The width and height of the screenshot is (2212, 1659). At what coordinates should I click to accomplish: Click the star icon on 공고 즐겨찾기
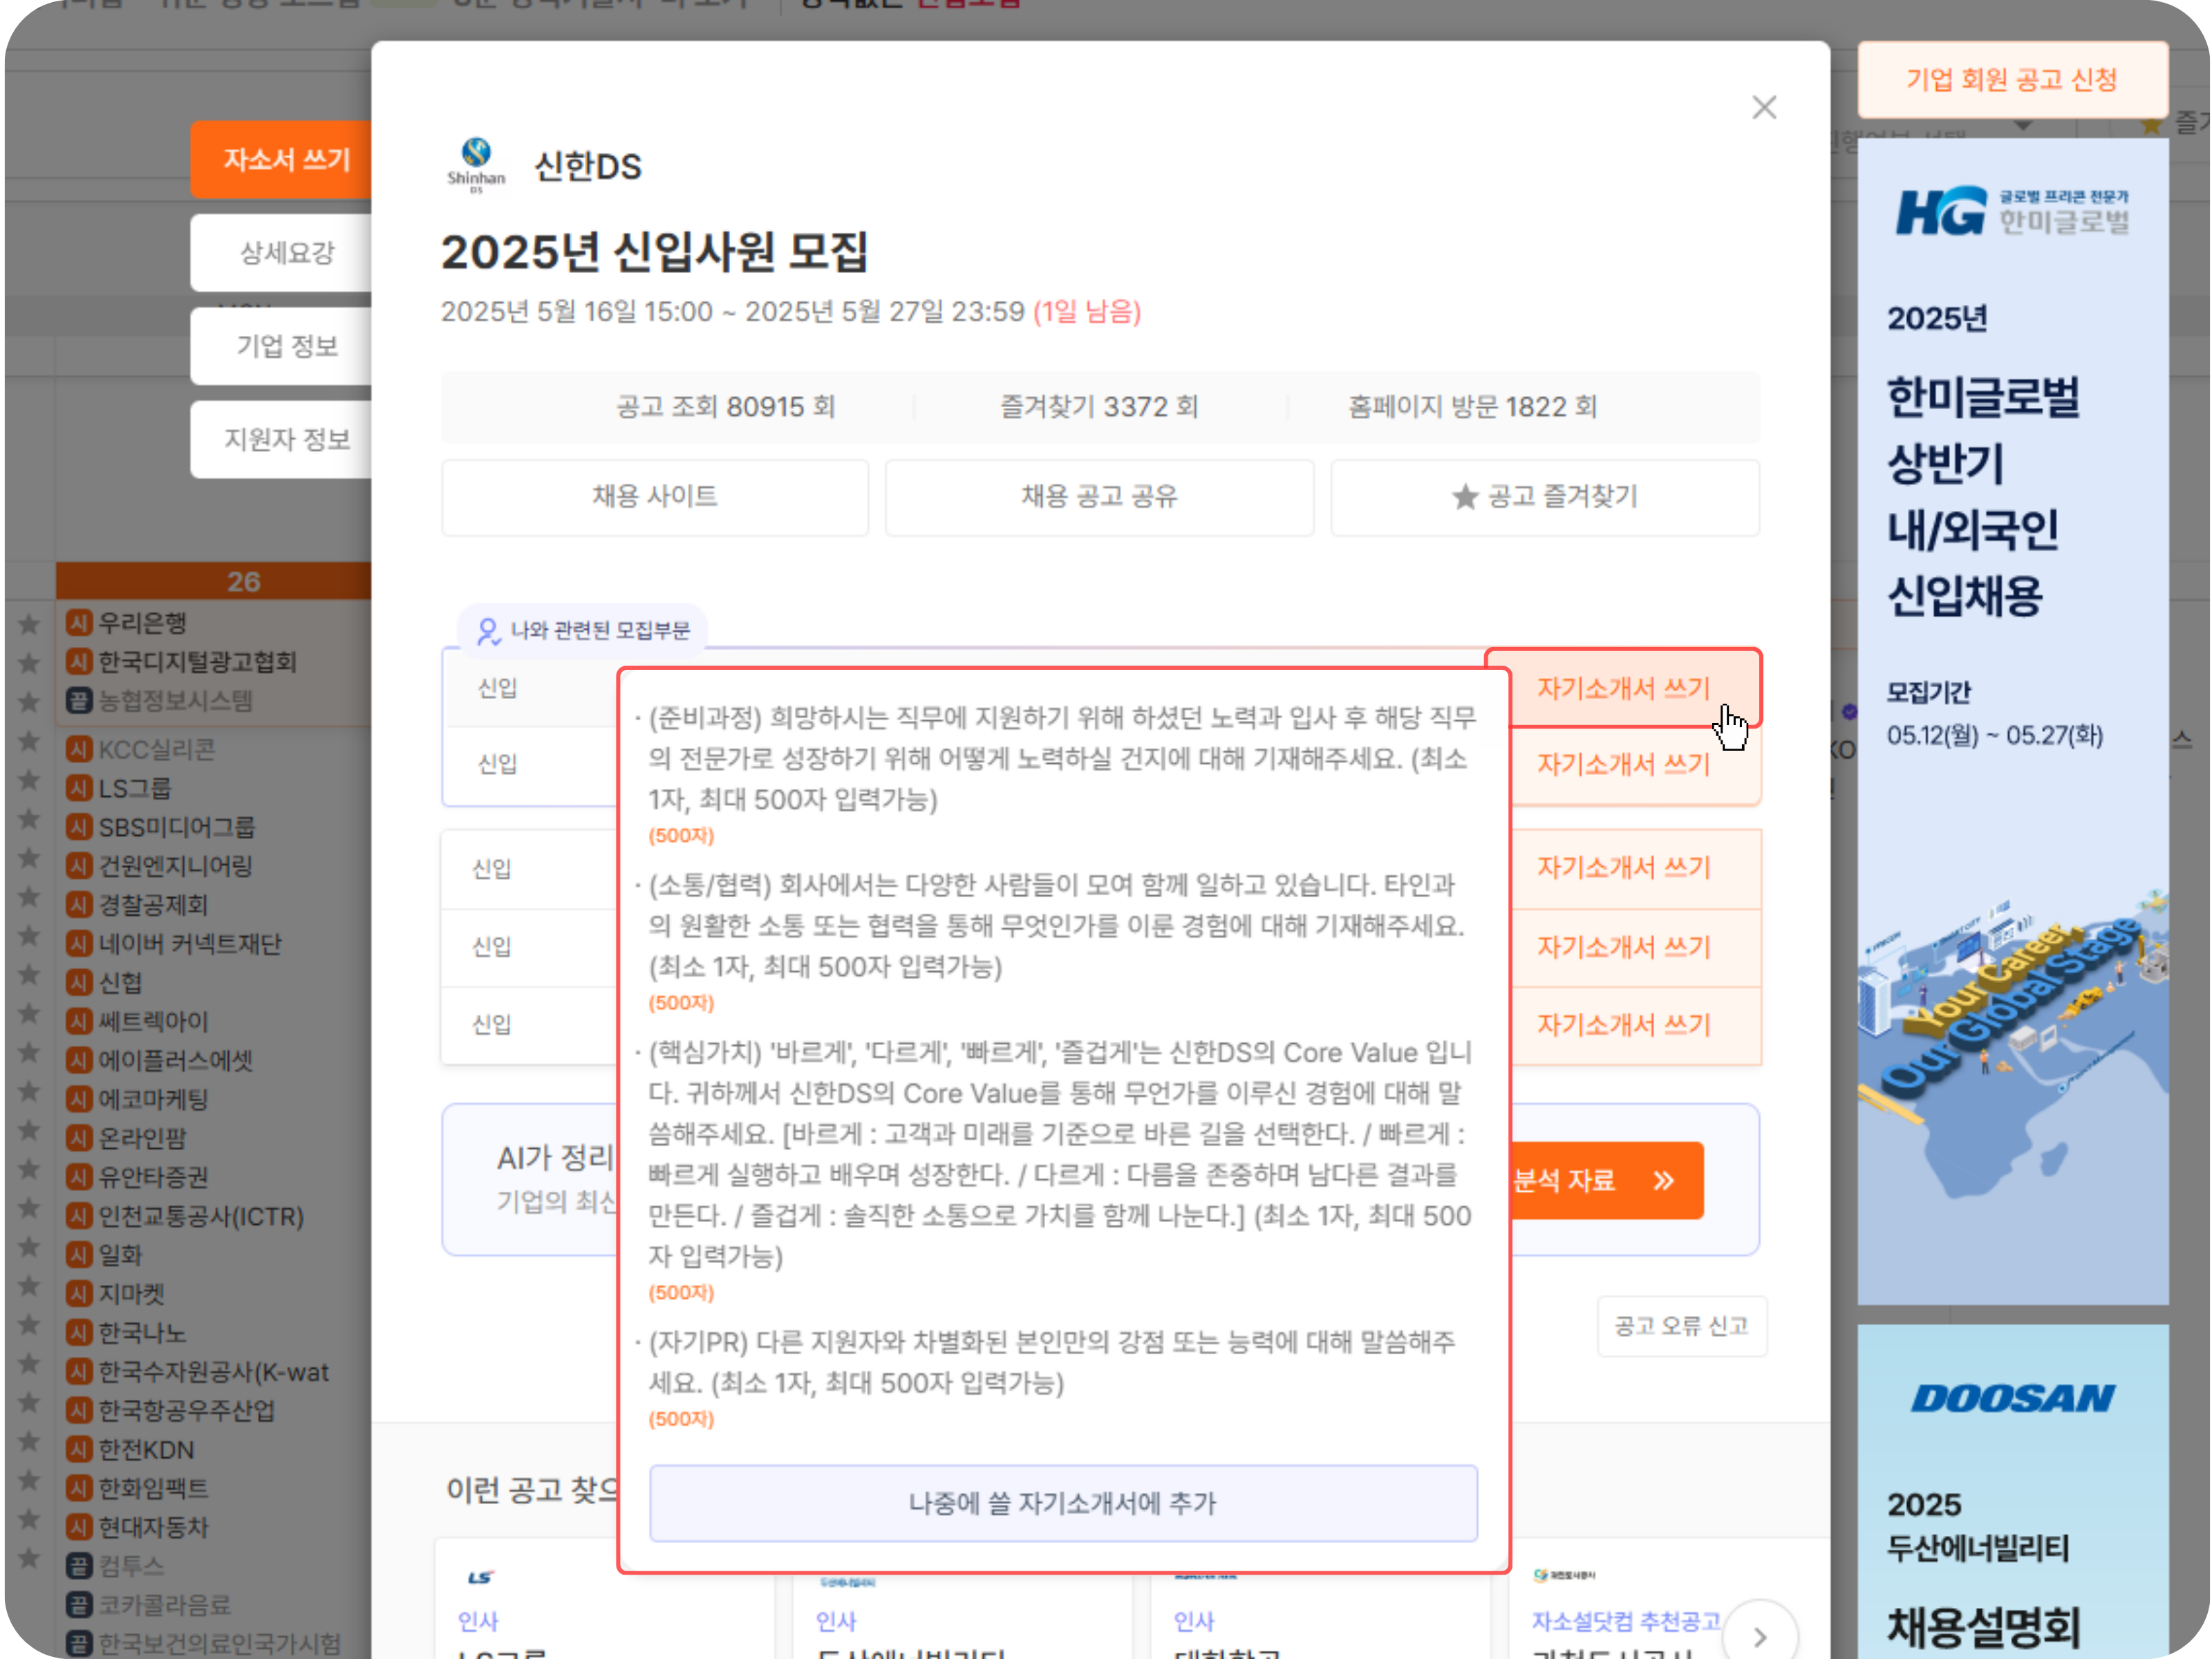pos(1464,497)
